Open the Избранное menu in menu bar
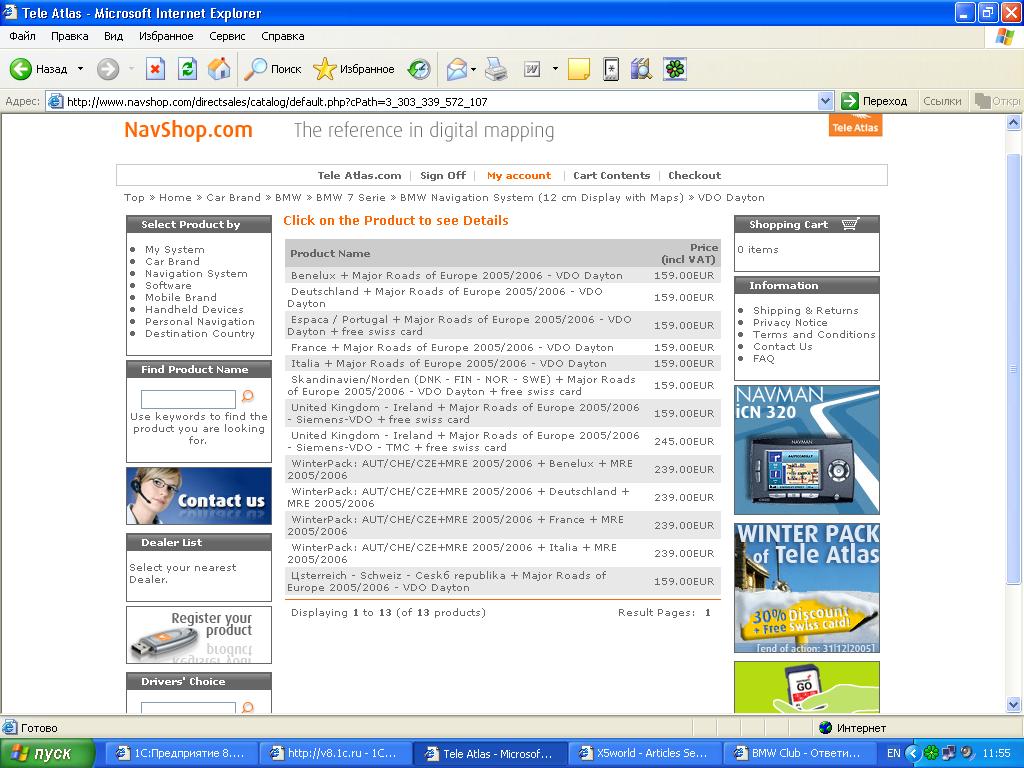 point(166,36)
